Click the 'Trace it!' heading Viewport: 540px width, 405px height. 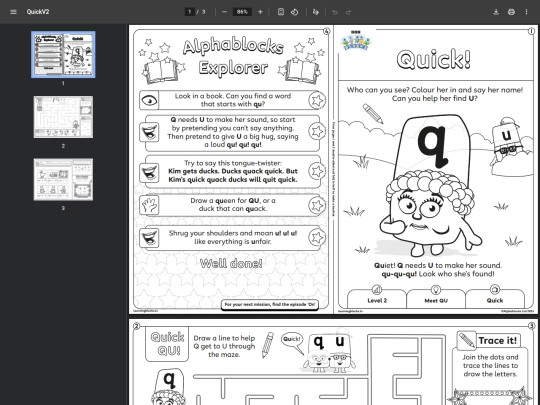pos(498,341)
